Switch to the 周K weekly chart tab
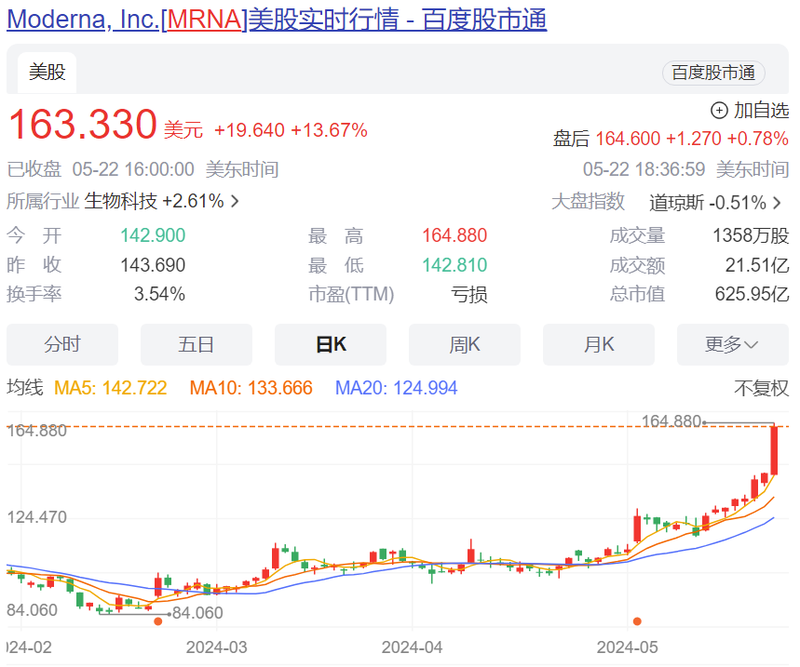 point(464,344)
